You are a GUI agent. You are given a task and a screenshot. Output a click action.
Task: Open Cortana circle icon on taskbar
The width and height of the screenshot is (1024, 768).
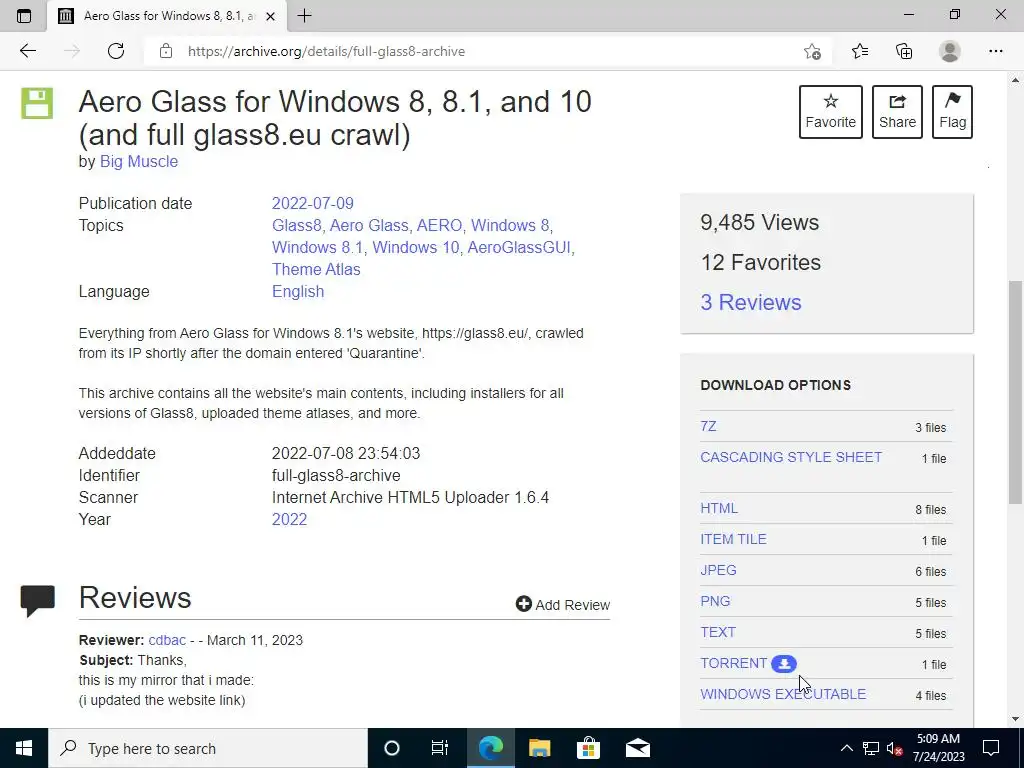coord(391,748)
